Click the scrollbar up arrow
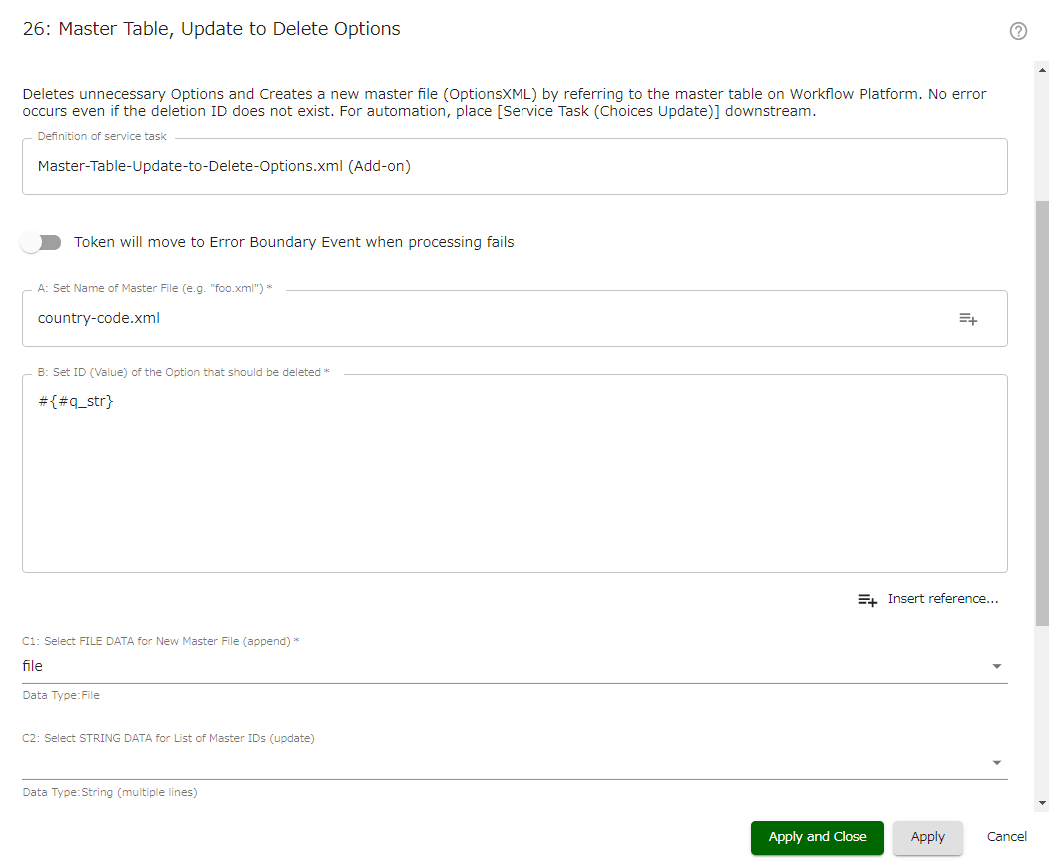The image size is (1049, 862). point(1040,69)
